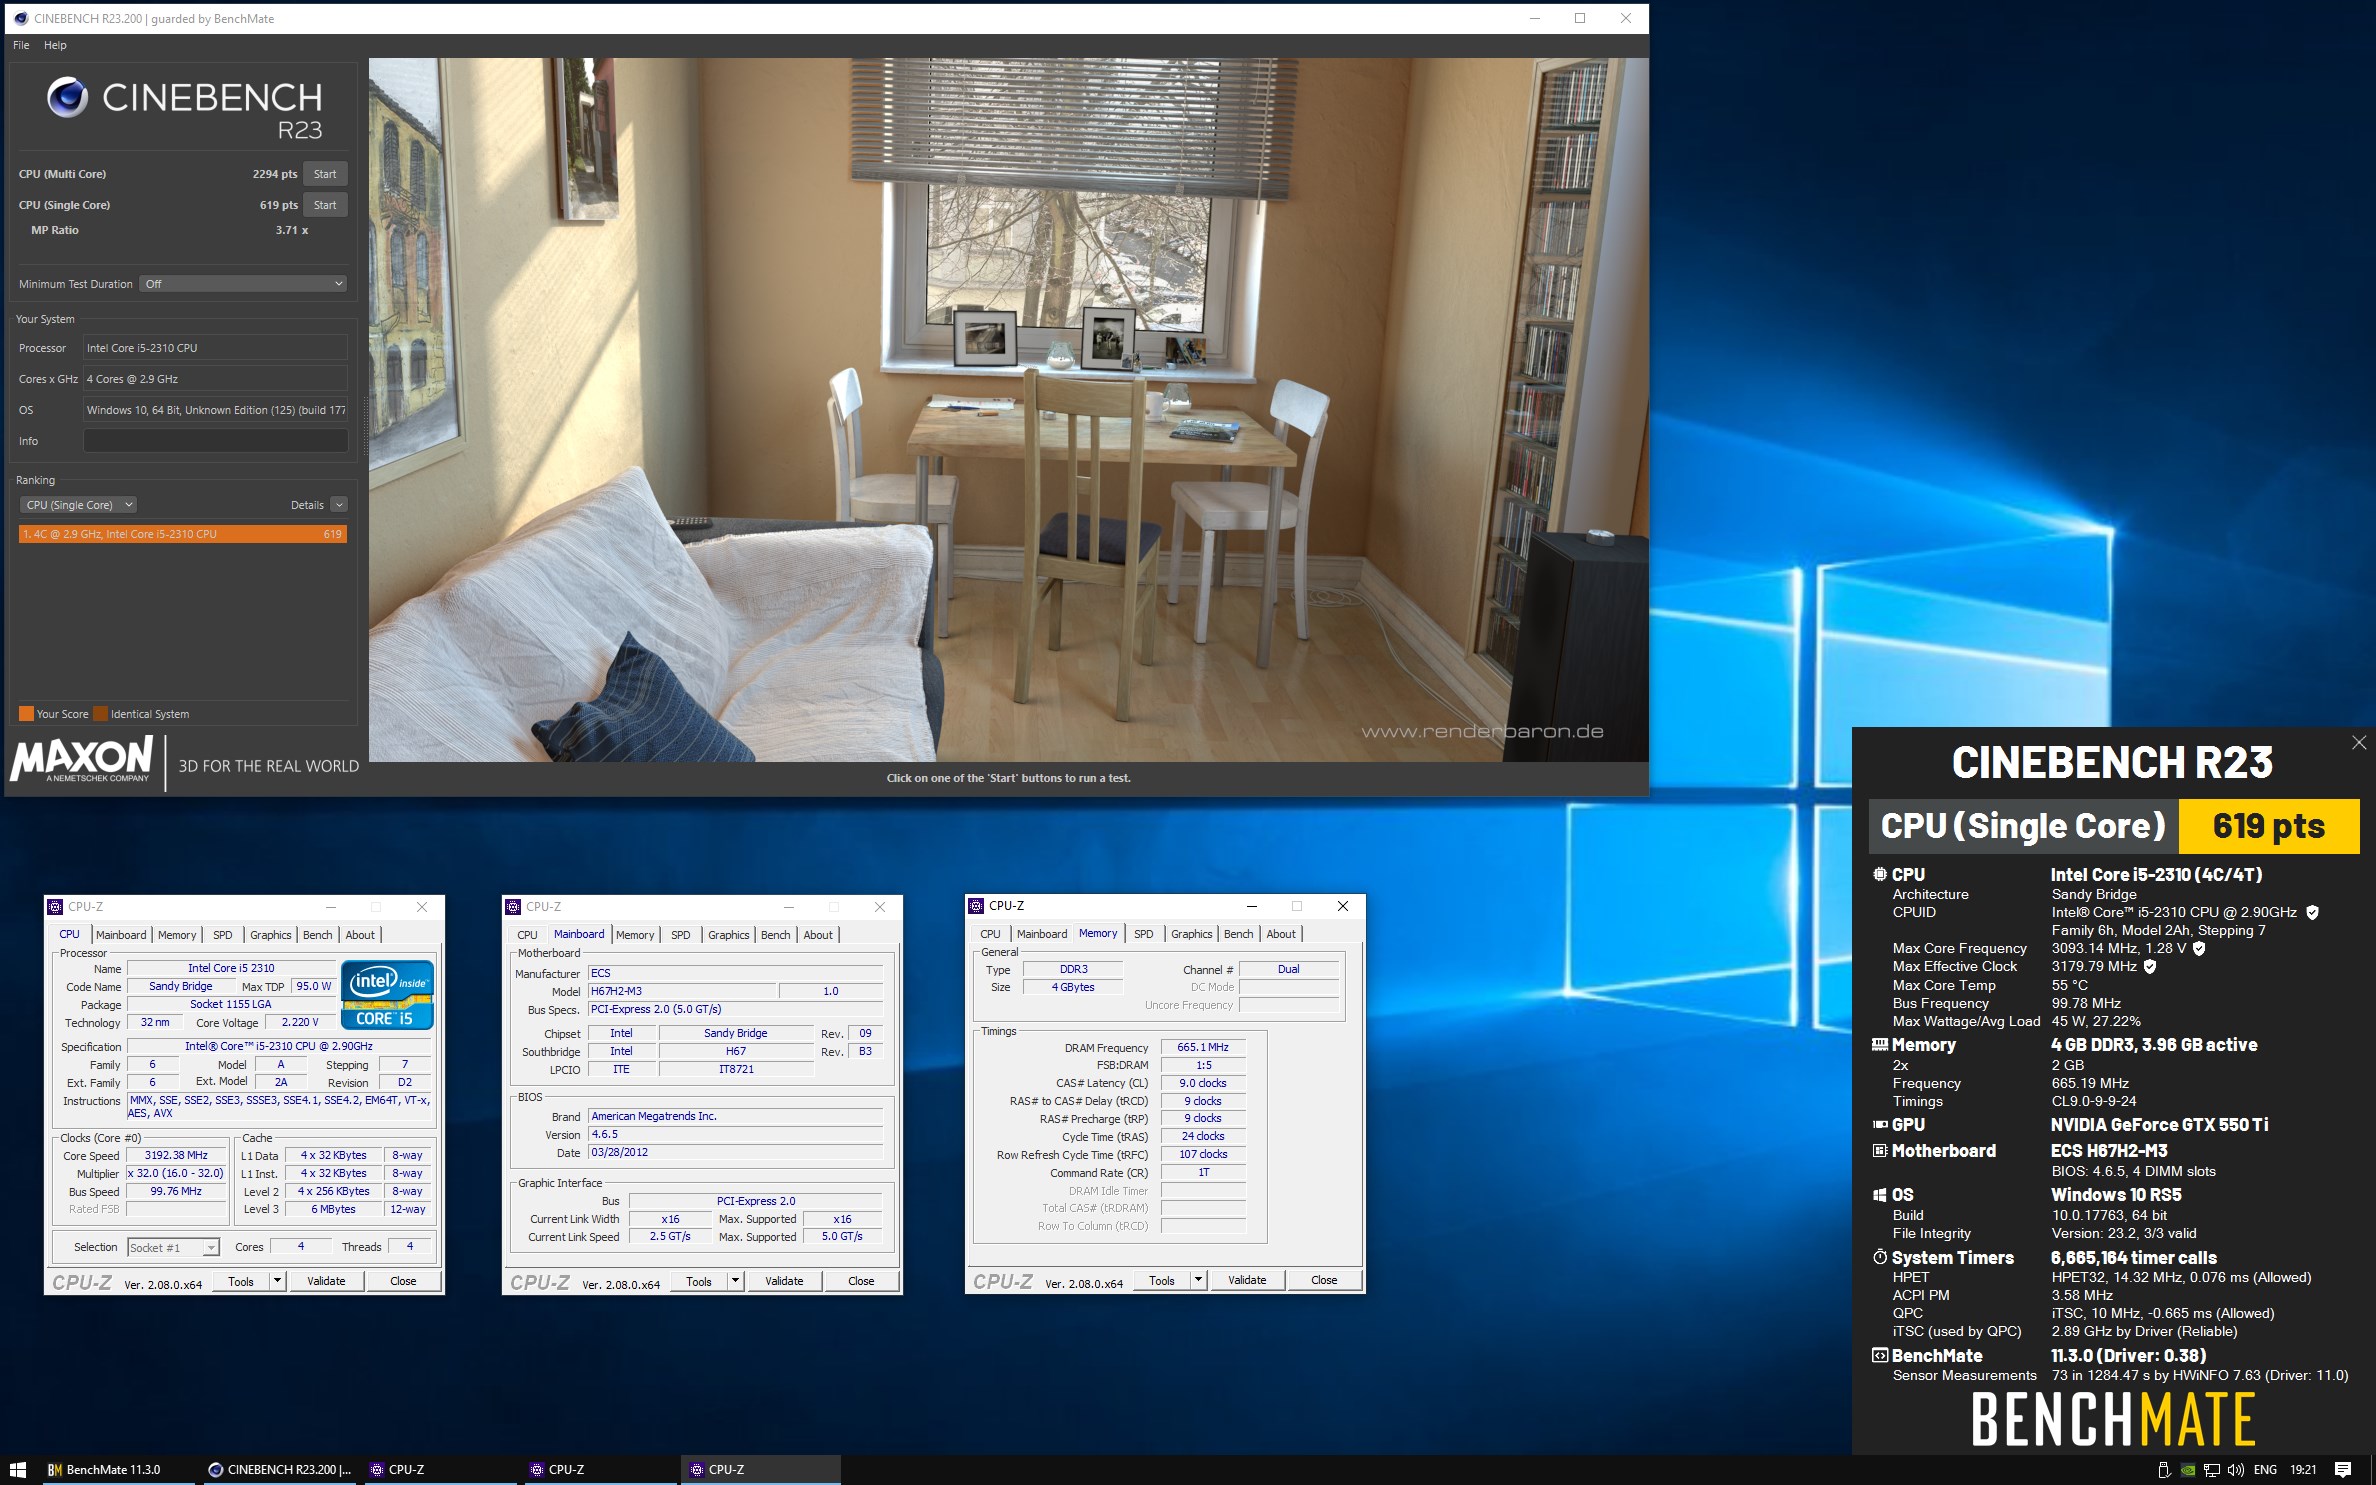
Task: Open the CPU (Single Core) ranking dropdown
Action: tap(79, 505)
